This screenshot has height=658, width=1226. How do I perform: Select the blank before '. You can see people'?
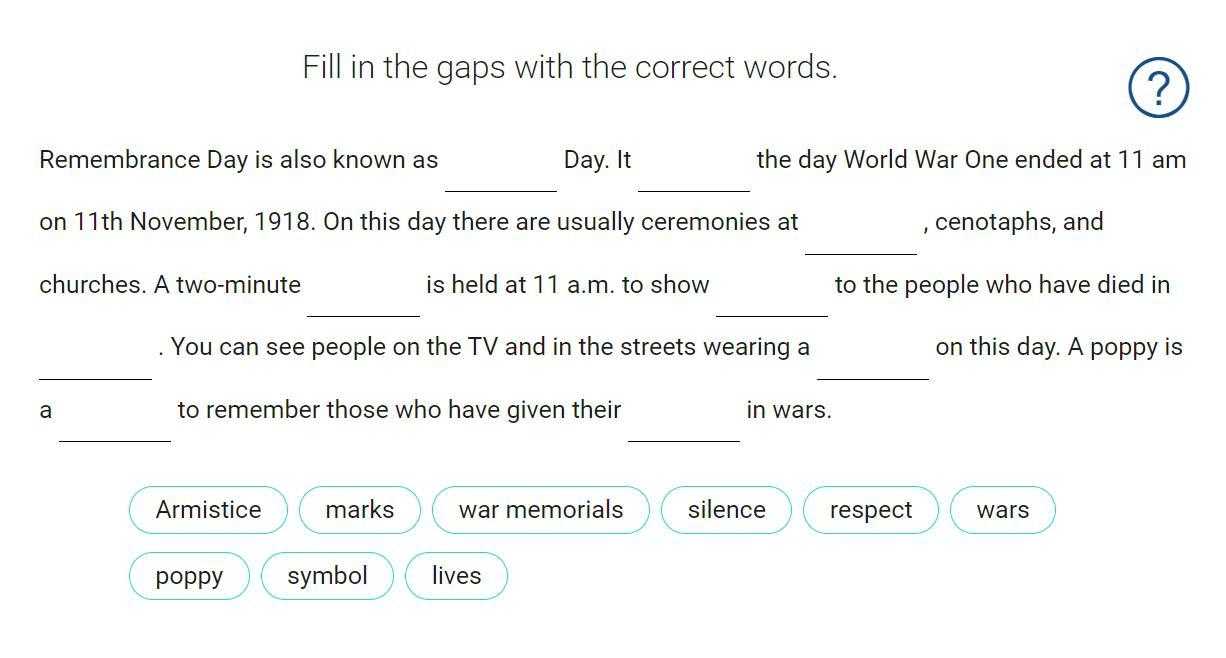[x=95, y=355]
